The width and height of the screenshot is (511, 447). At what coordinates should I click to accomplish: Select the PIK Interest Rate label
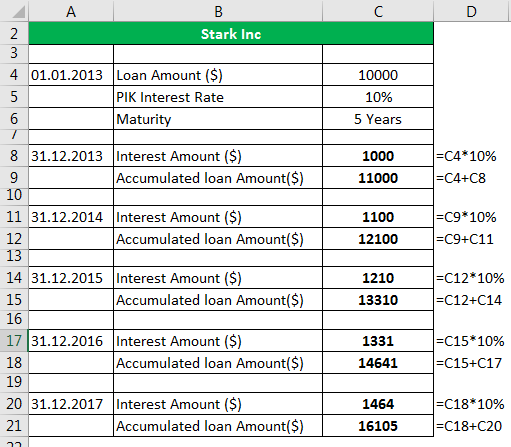point(218,97)
